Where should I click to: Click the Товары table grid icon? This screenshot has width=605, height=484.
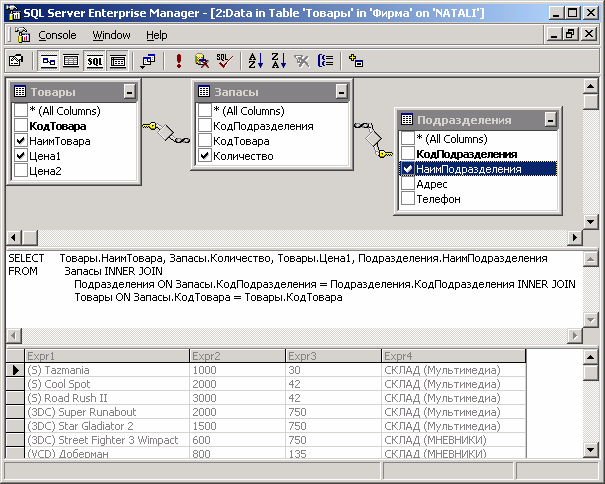[20, 92]
